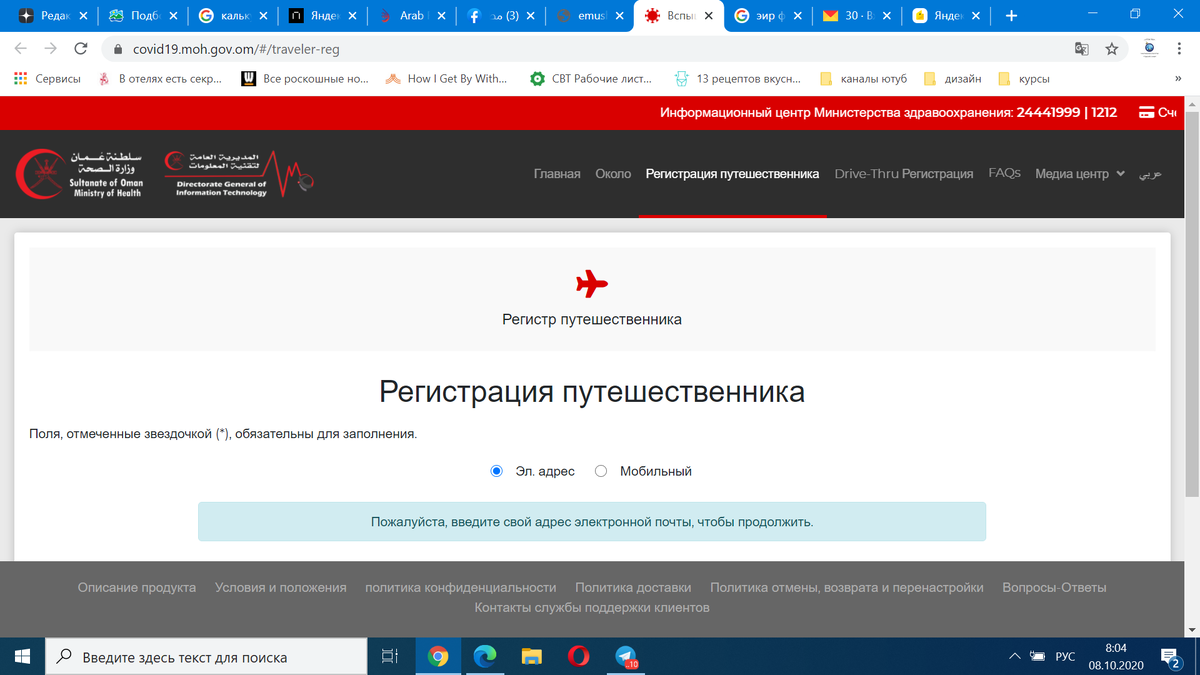The height and width of the screenshot is (675, 1200).
Task: Click the translate page icon
Action: (x=1081, y=48)
